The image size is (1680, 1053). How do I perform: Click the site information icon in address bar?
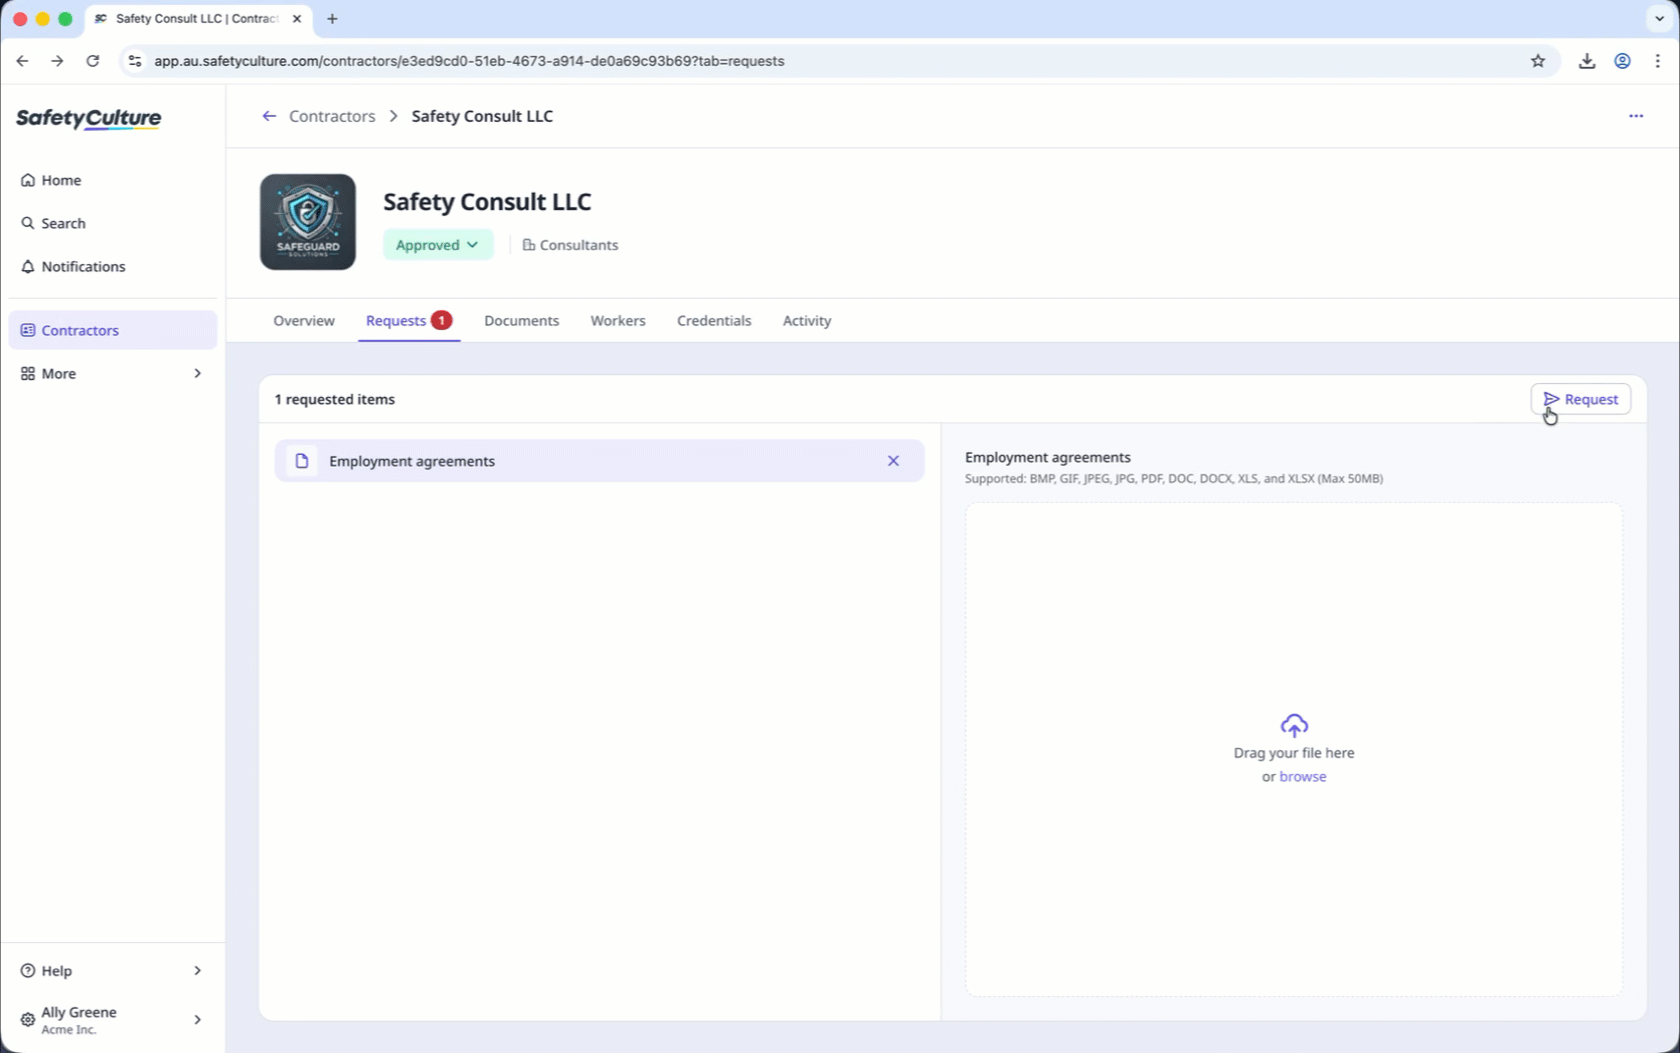coord(135,61)
